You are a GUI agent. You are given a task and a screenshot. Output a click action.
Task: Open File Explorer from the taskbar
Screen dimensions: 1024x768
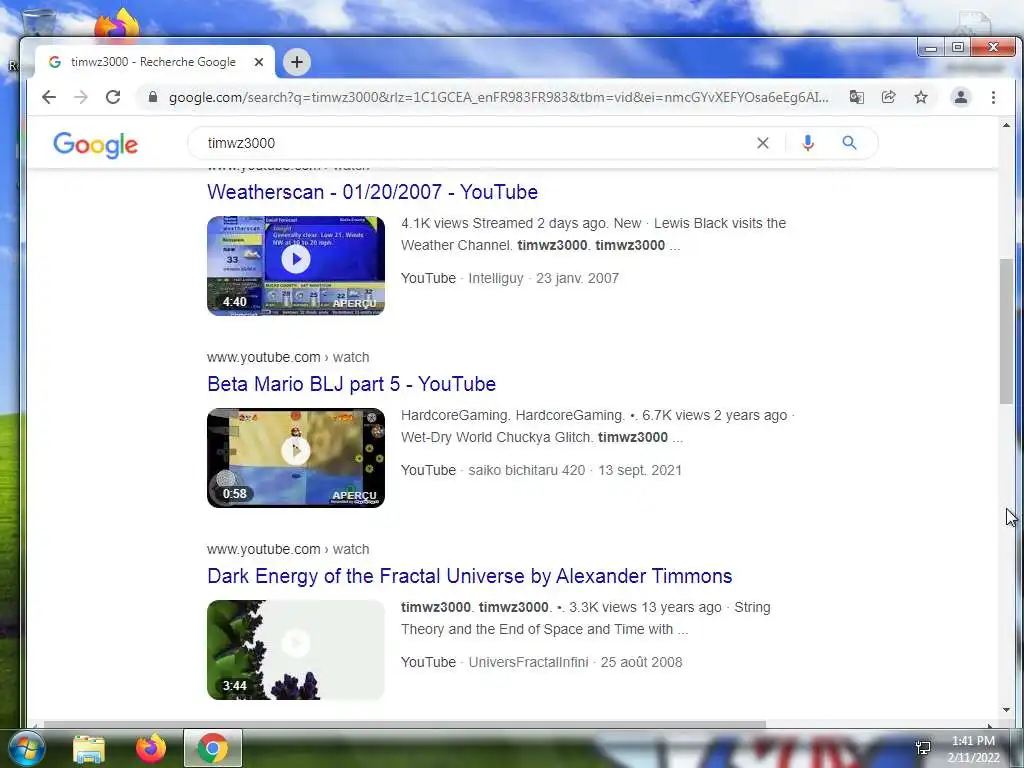click(89, 749)
